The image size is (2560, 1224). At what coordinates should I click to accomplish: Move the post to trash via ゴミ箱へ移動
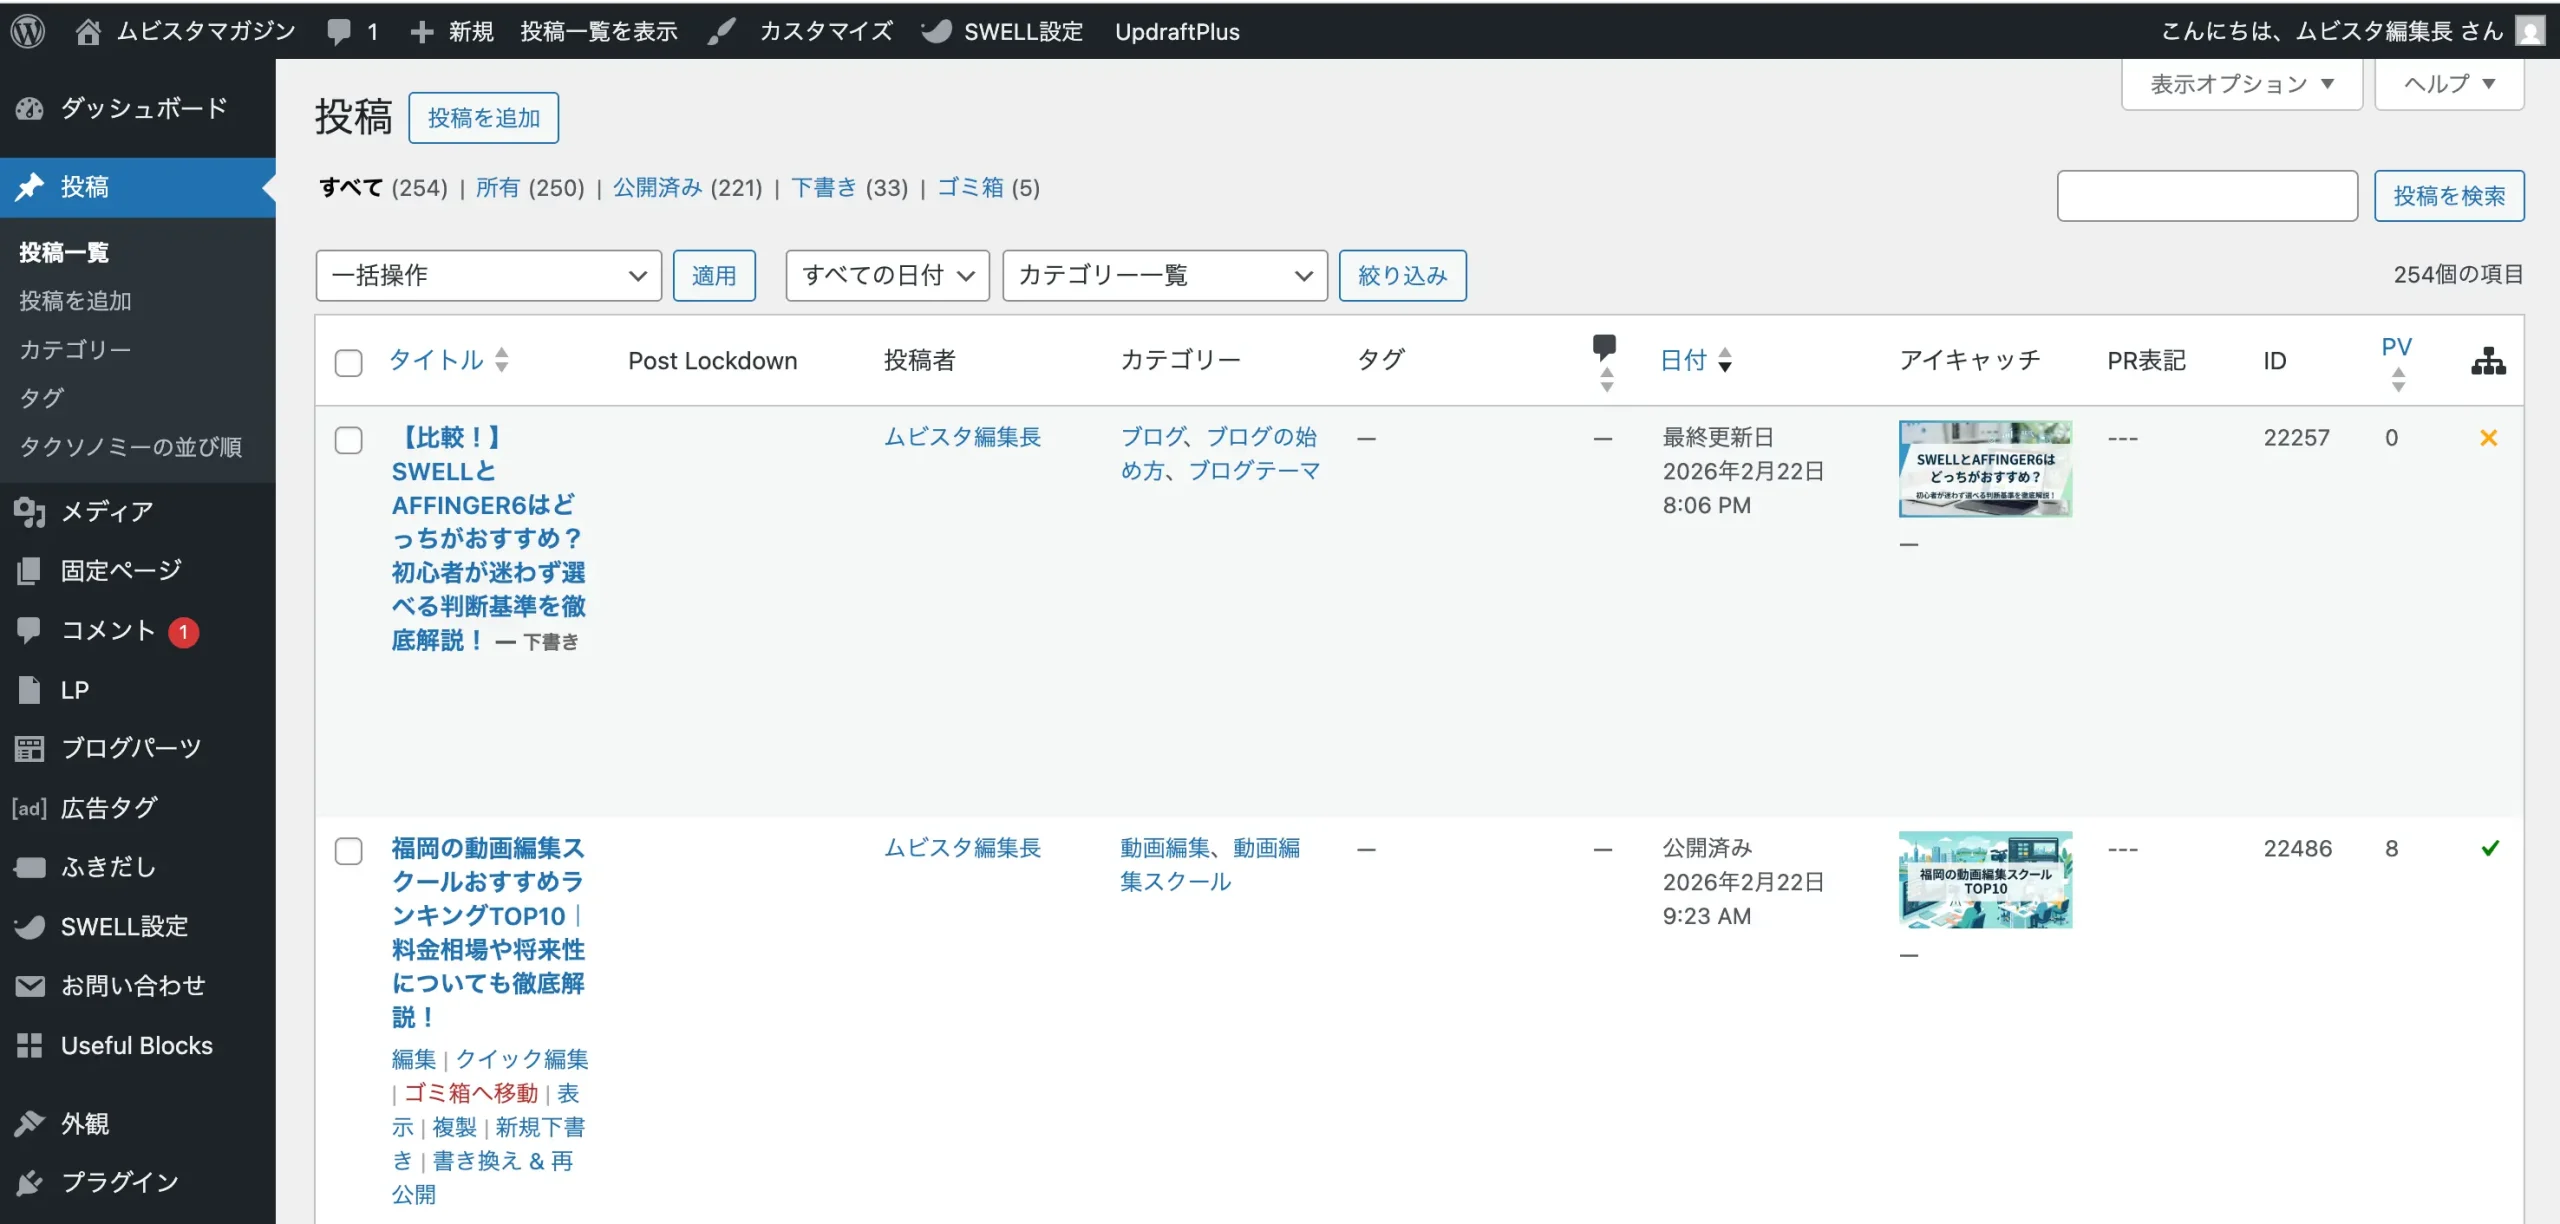(470, 1093)
